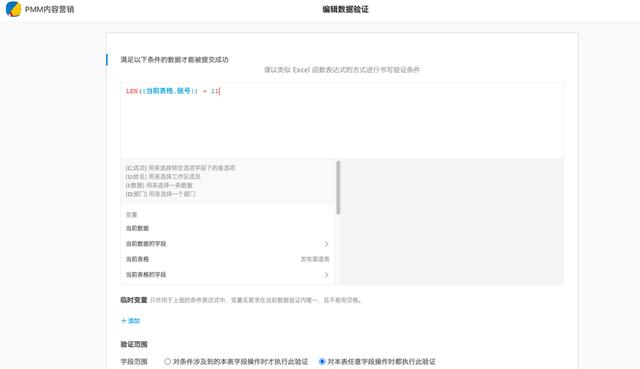
Task: Click inside the LEN formula expression editor
Action: [342, 120]
